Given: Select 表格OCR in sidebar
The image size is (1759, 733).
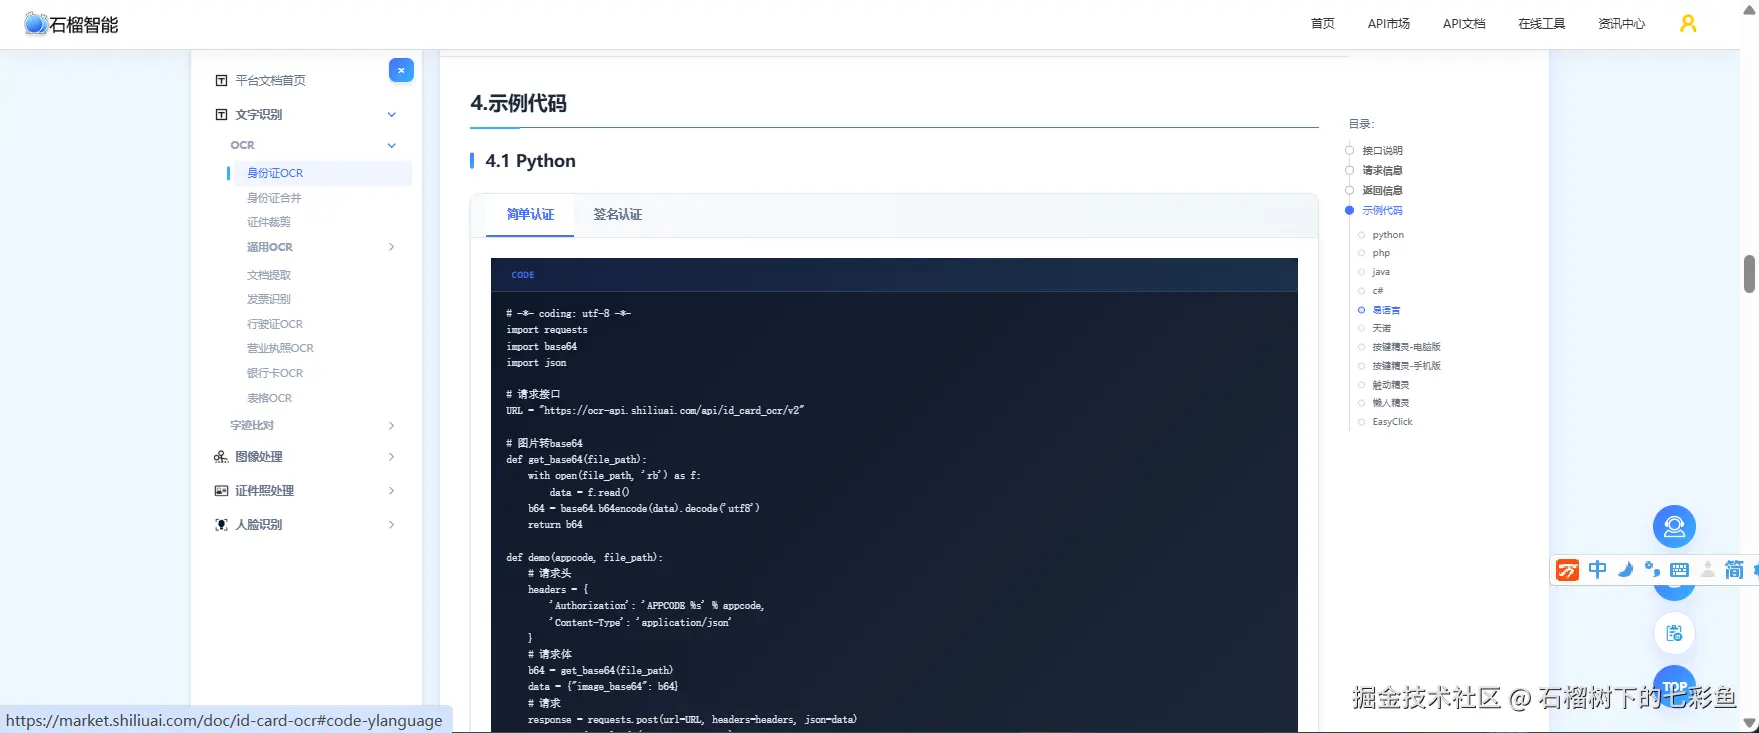Looking at the screenshot, I should pos(270,398).
